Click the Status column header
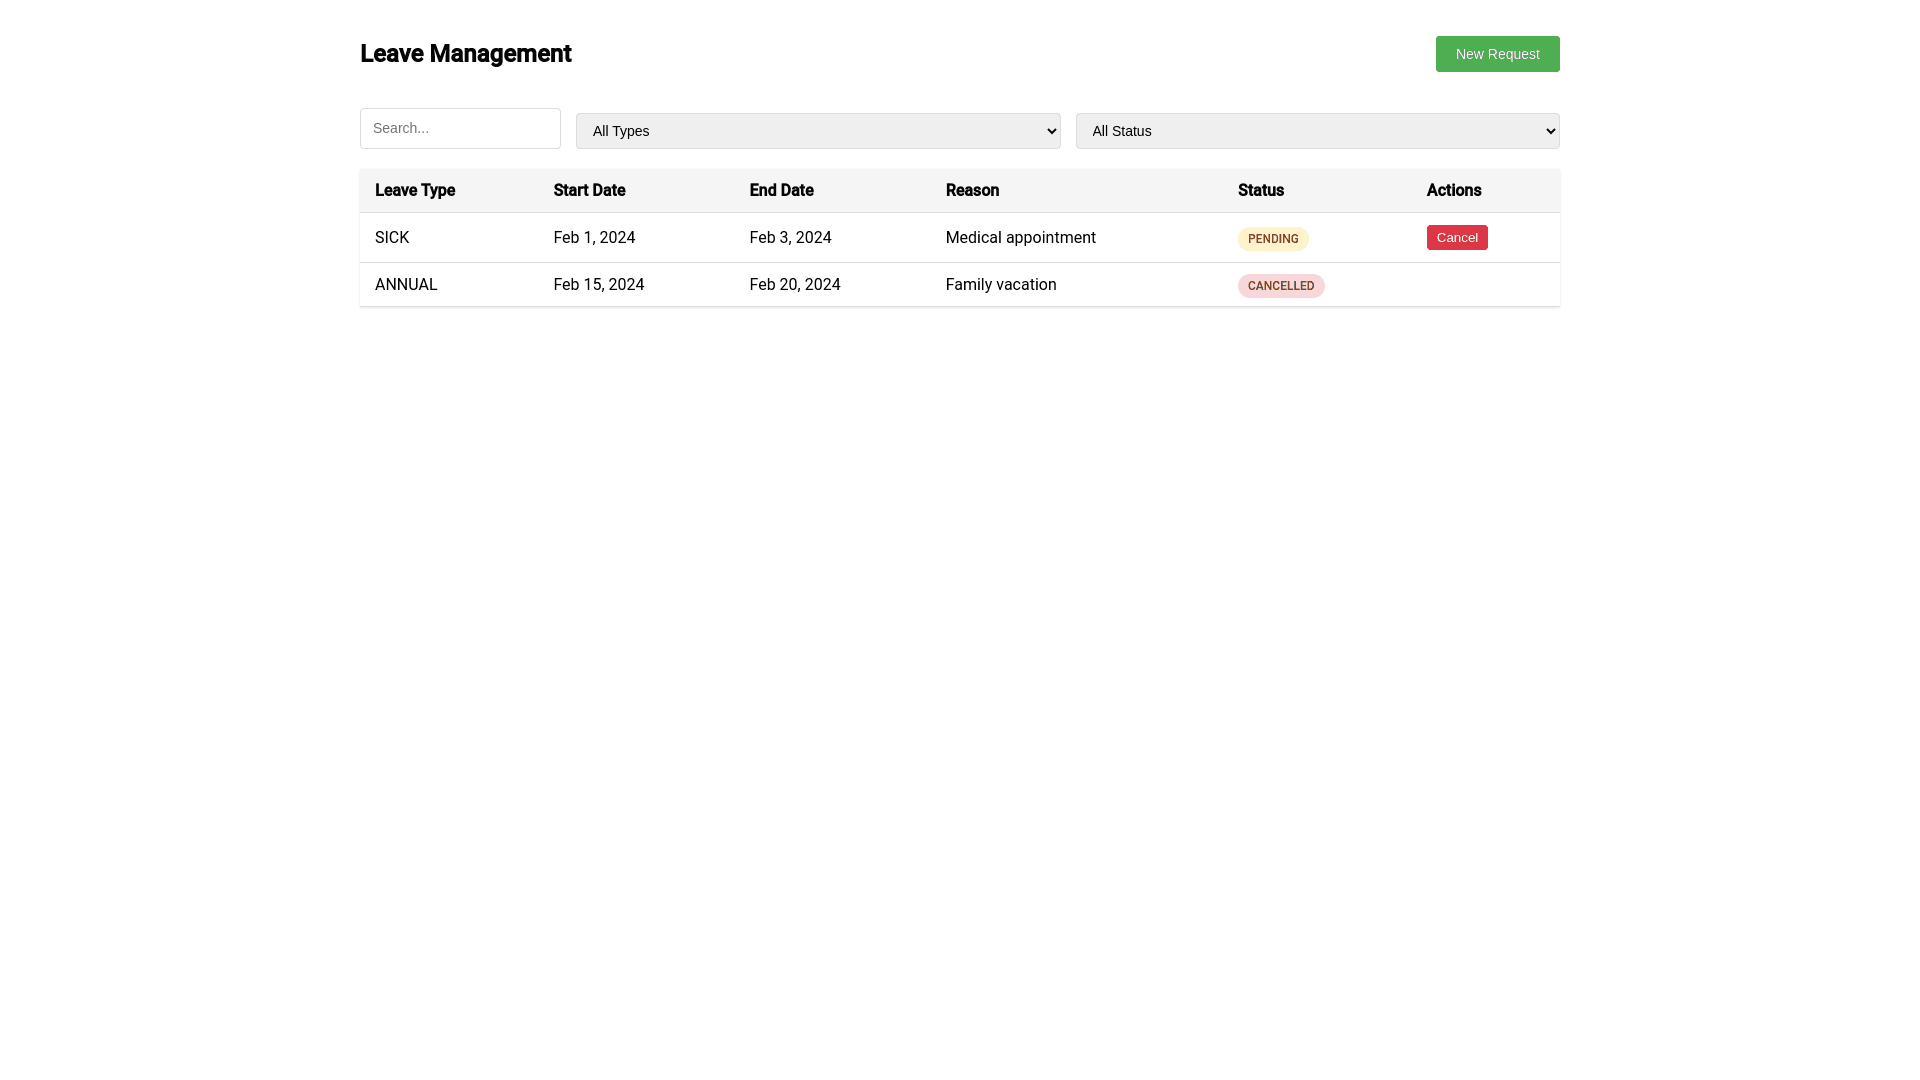Screen dimensions: 1920x1080 [1260, 190]
